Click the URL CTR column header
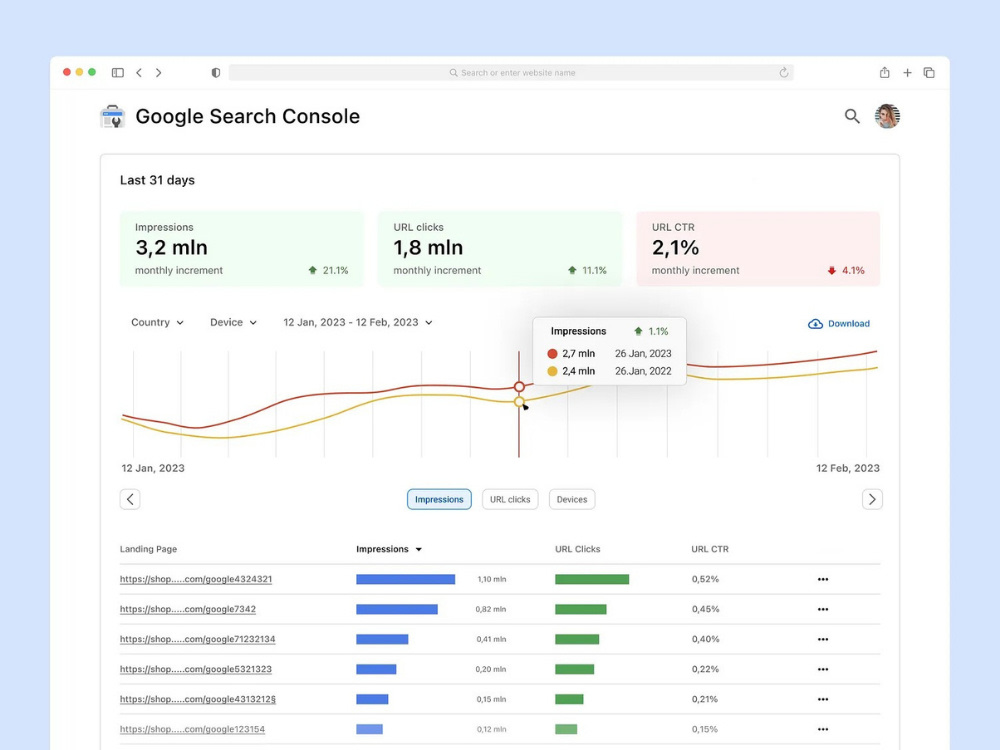The image size is (1000, 750). tap(710, 549)
